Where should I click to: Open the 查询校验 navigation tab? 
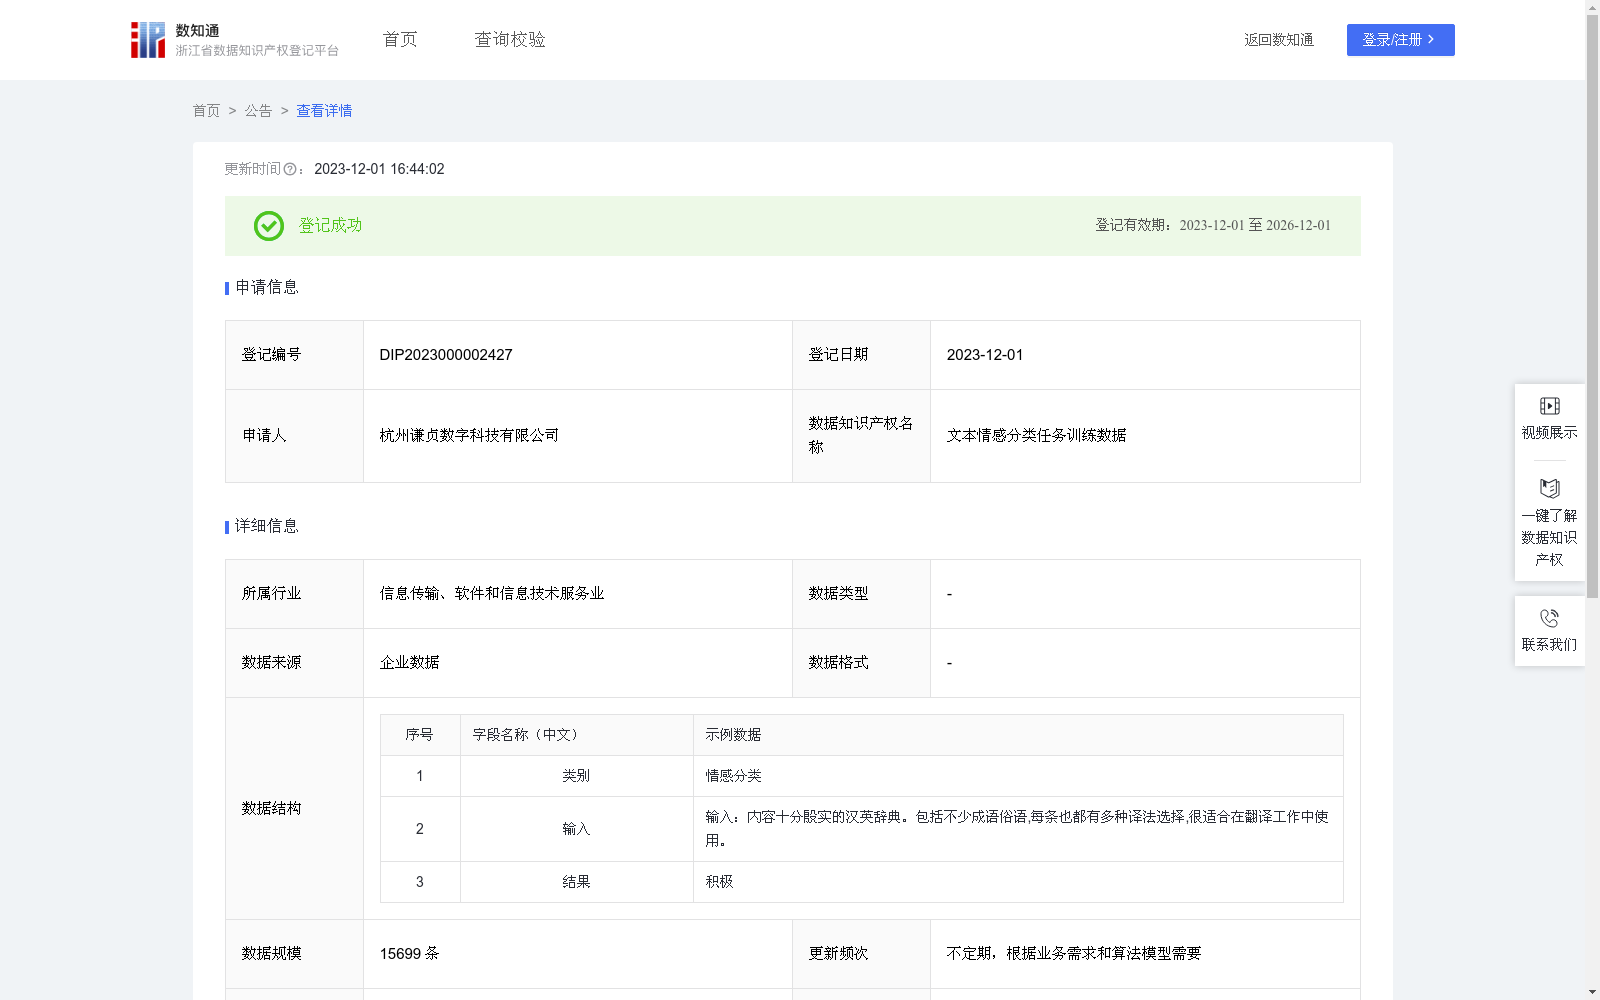click(x=510, y=39)
